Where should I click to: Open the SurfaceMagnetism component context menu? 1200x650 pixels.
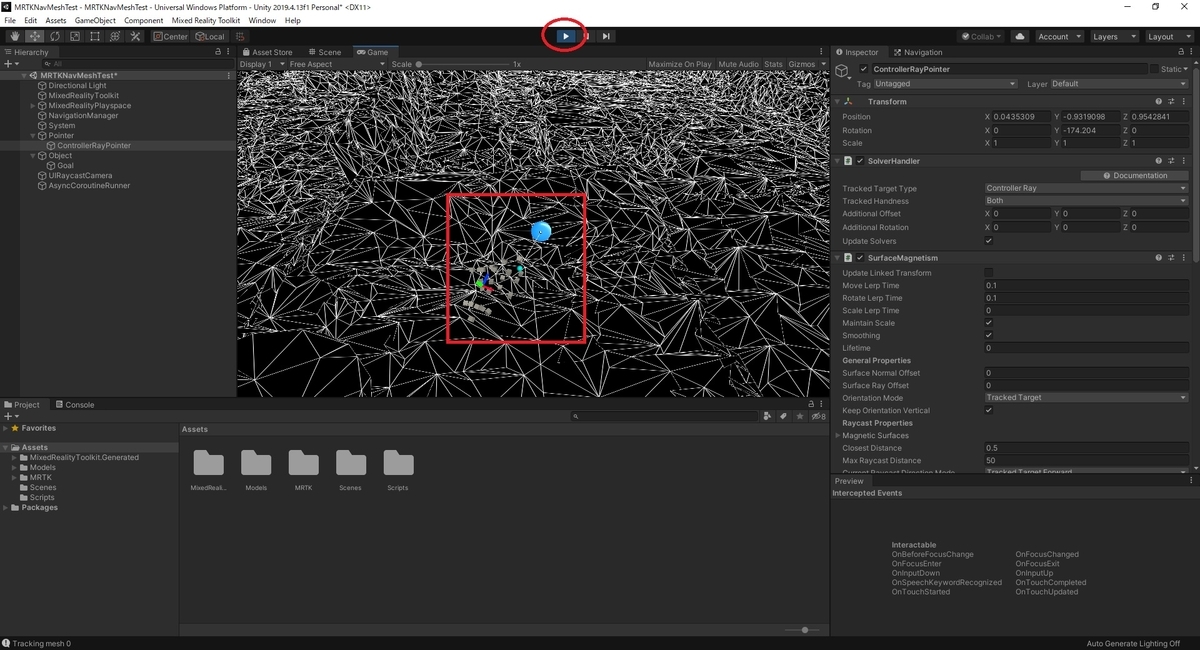tap(1184, 258)
